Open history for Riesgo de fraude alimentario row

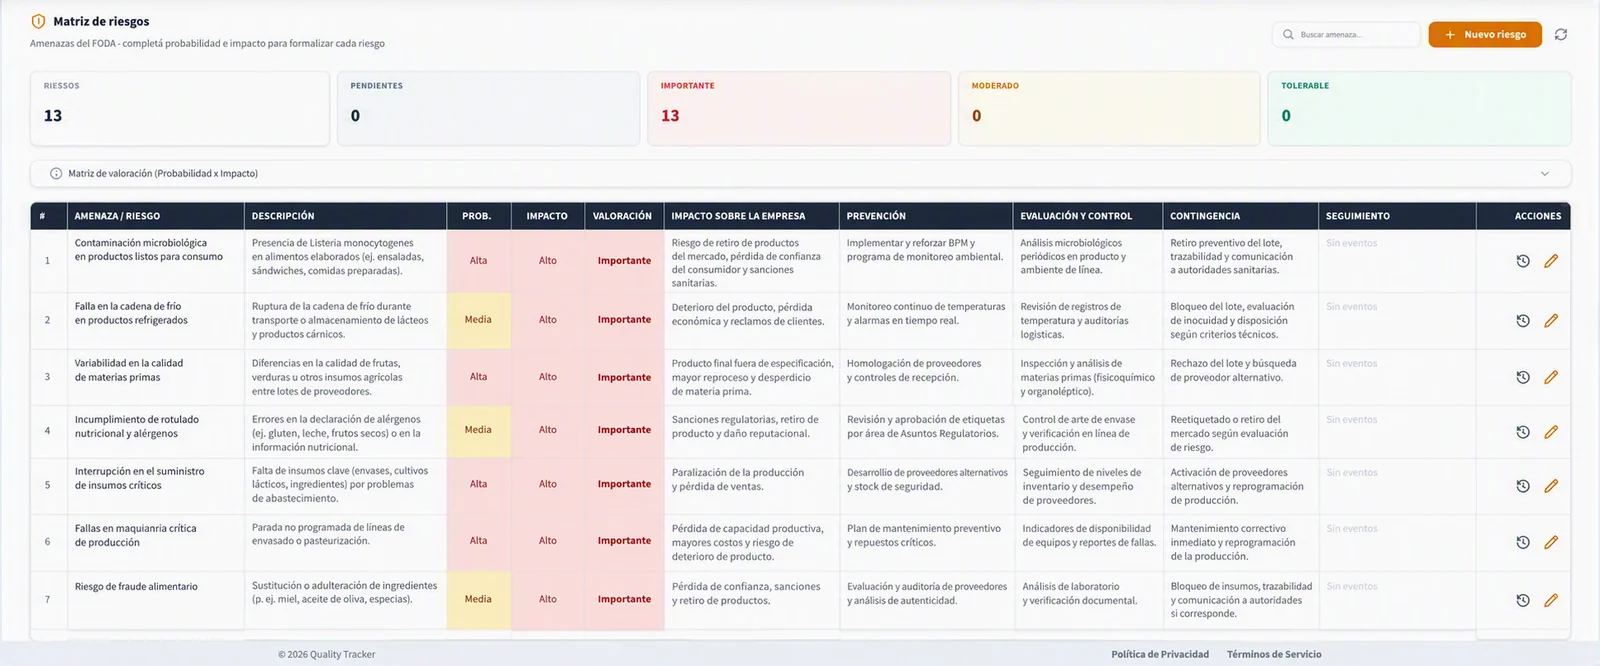(1522, 600)
